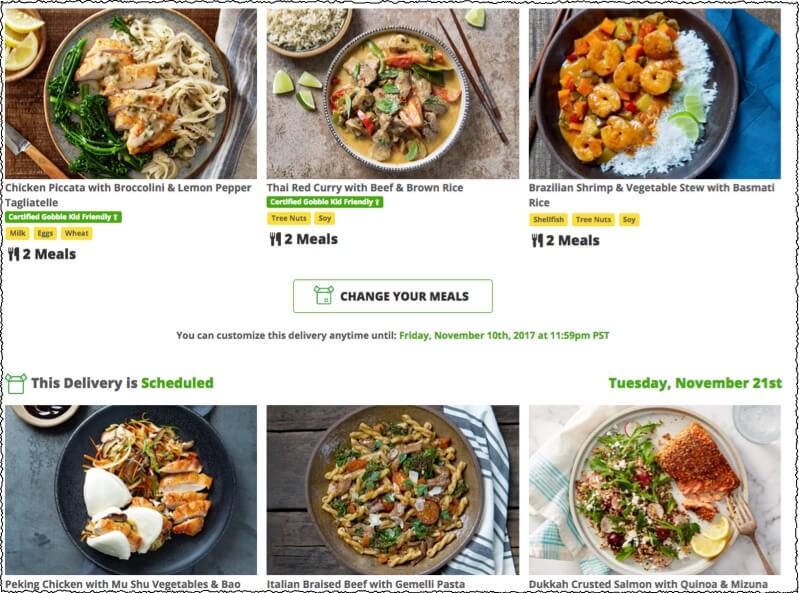Click the green Scheduled status text
Viewport: 799px width, 593px height.
point(177,383)
